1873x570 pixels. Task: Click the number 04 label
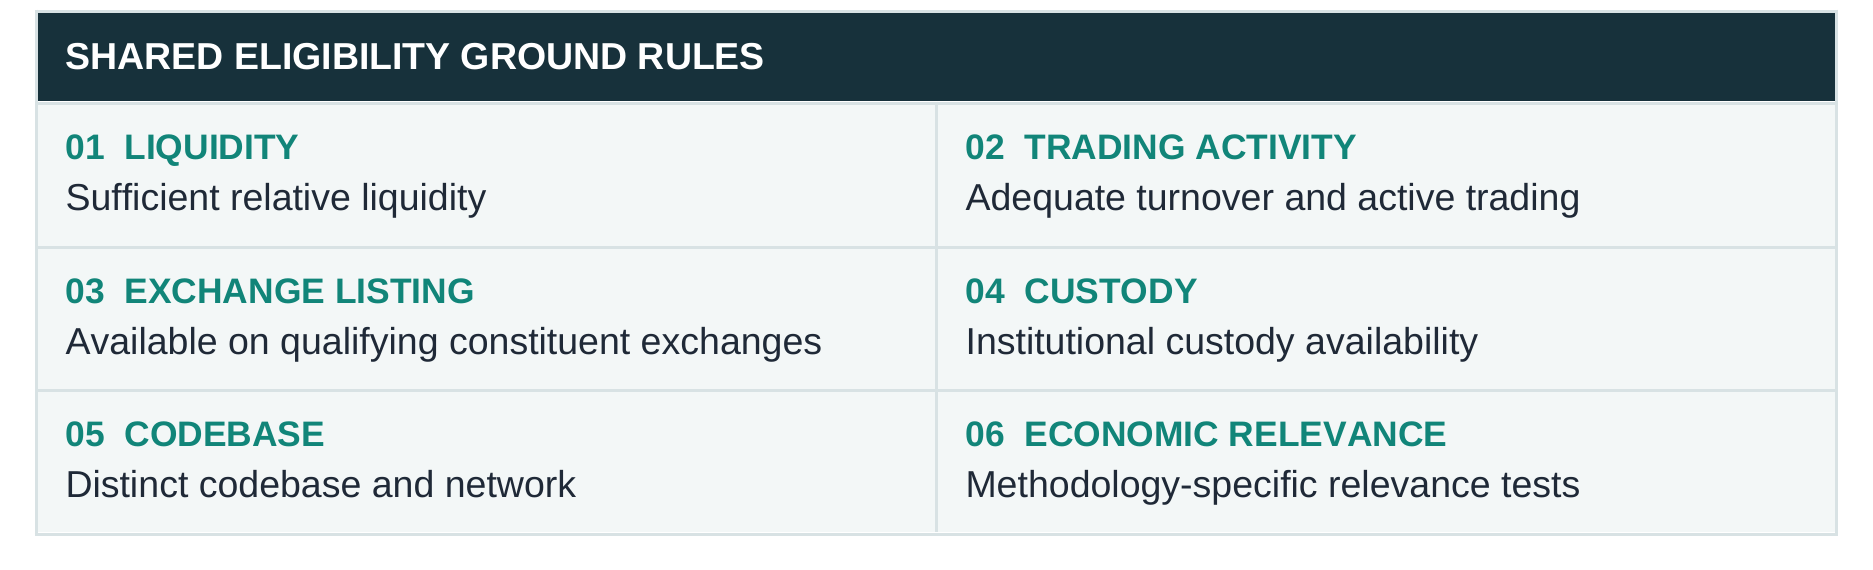(985, 291)
